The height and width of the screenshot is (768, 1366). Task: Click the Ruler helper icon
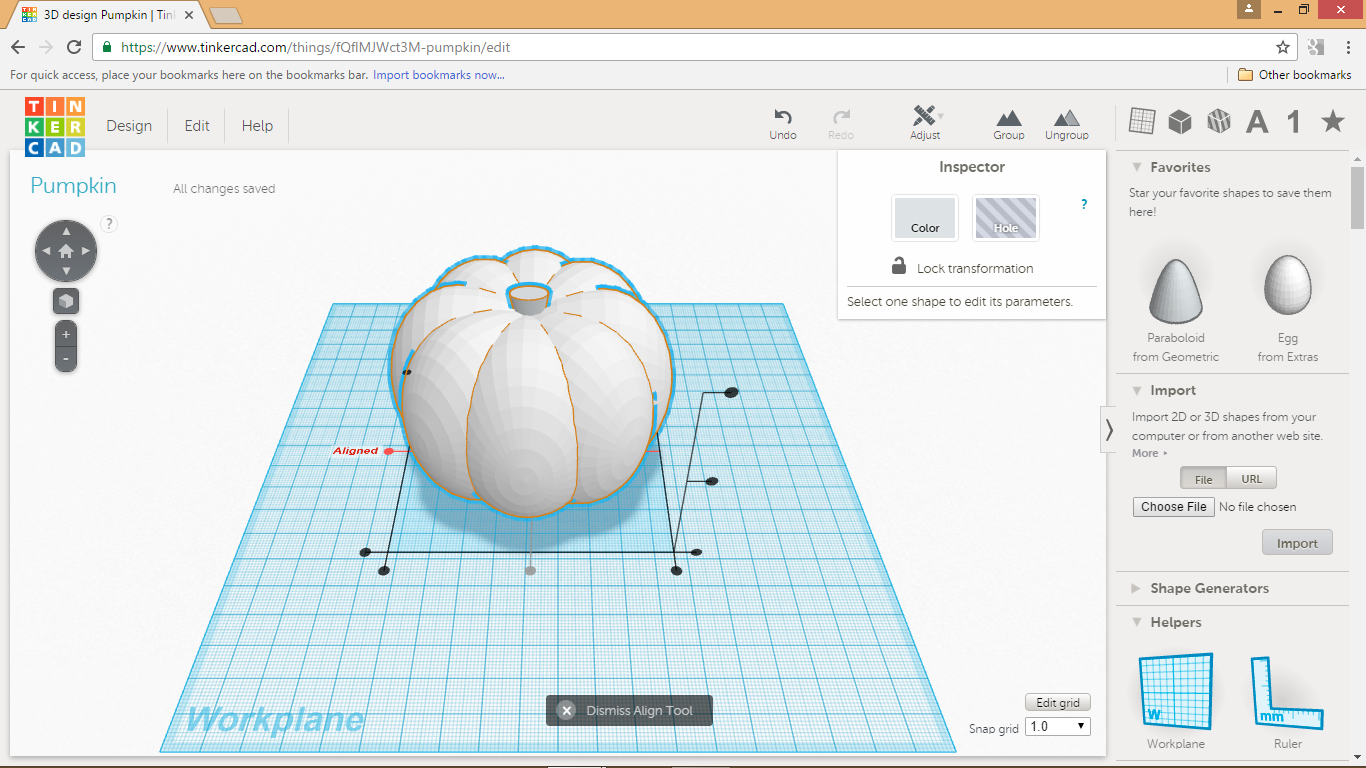[x=1287, y=690]
